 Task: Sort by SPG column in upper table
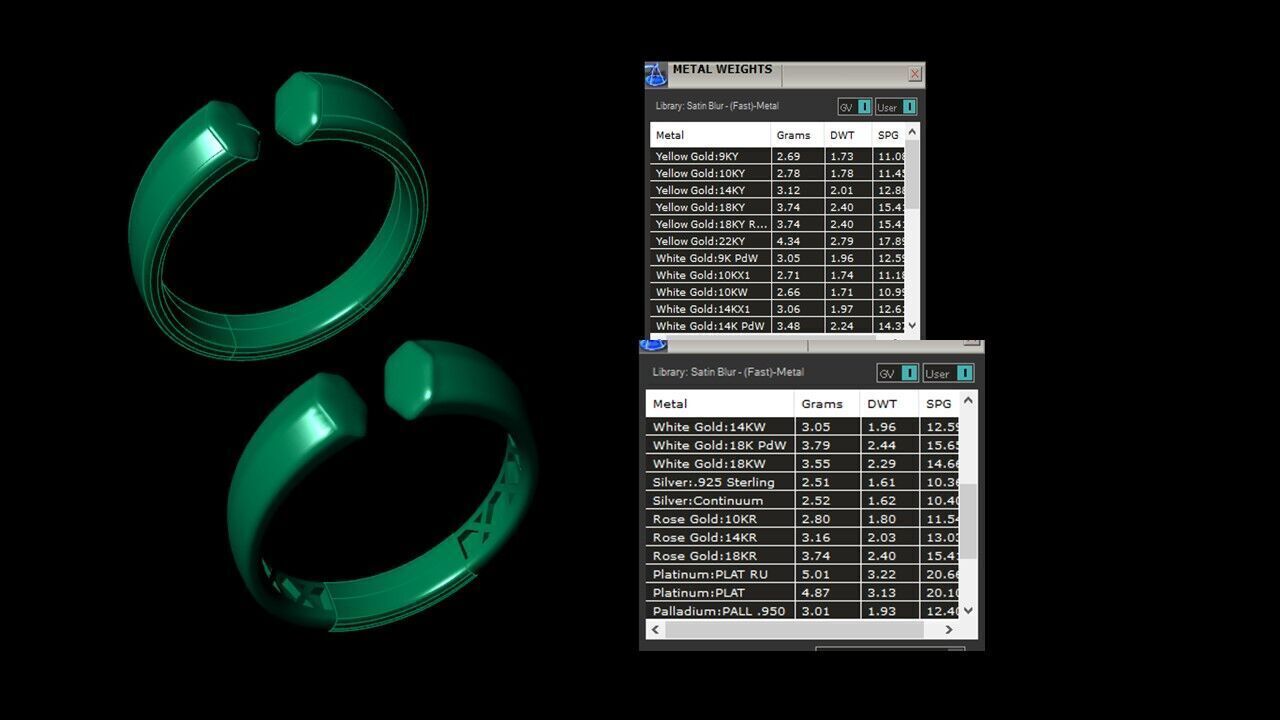click(889, 135)
